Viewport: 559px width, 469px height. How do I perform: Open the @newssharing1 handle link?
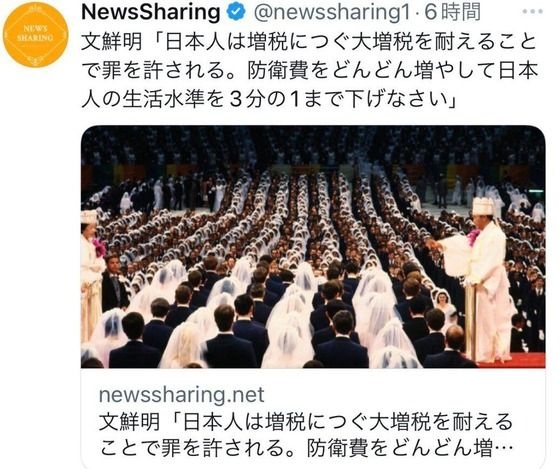point(332,13)
